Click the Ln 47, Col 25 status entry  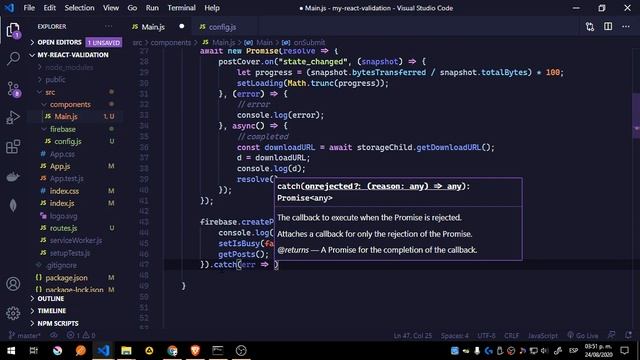[413, 336]
